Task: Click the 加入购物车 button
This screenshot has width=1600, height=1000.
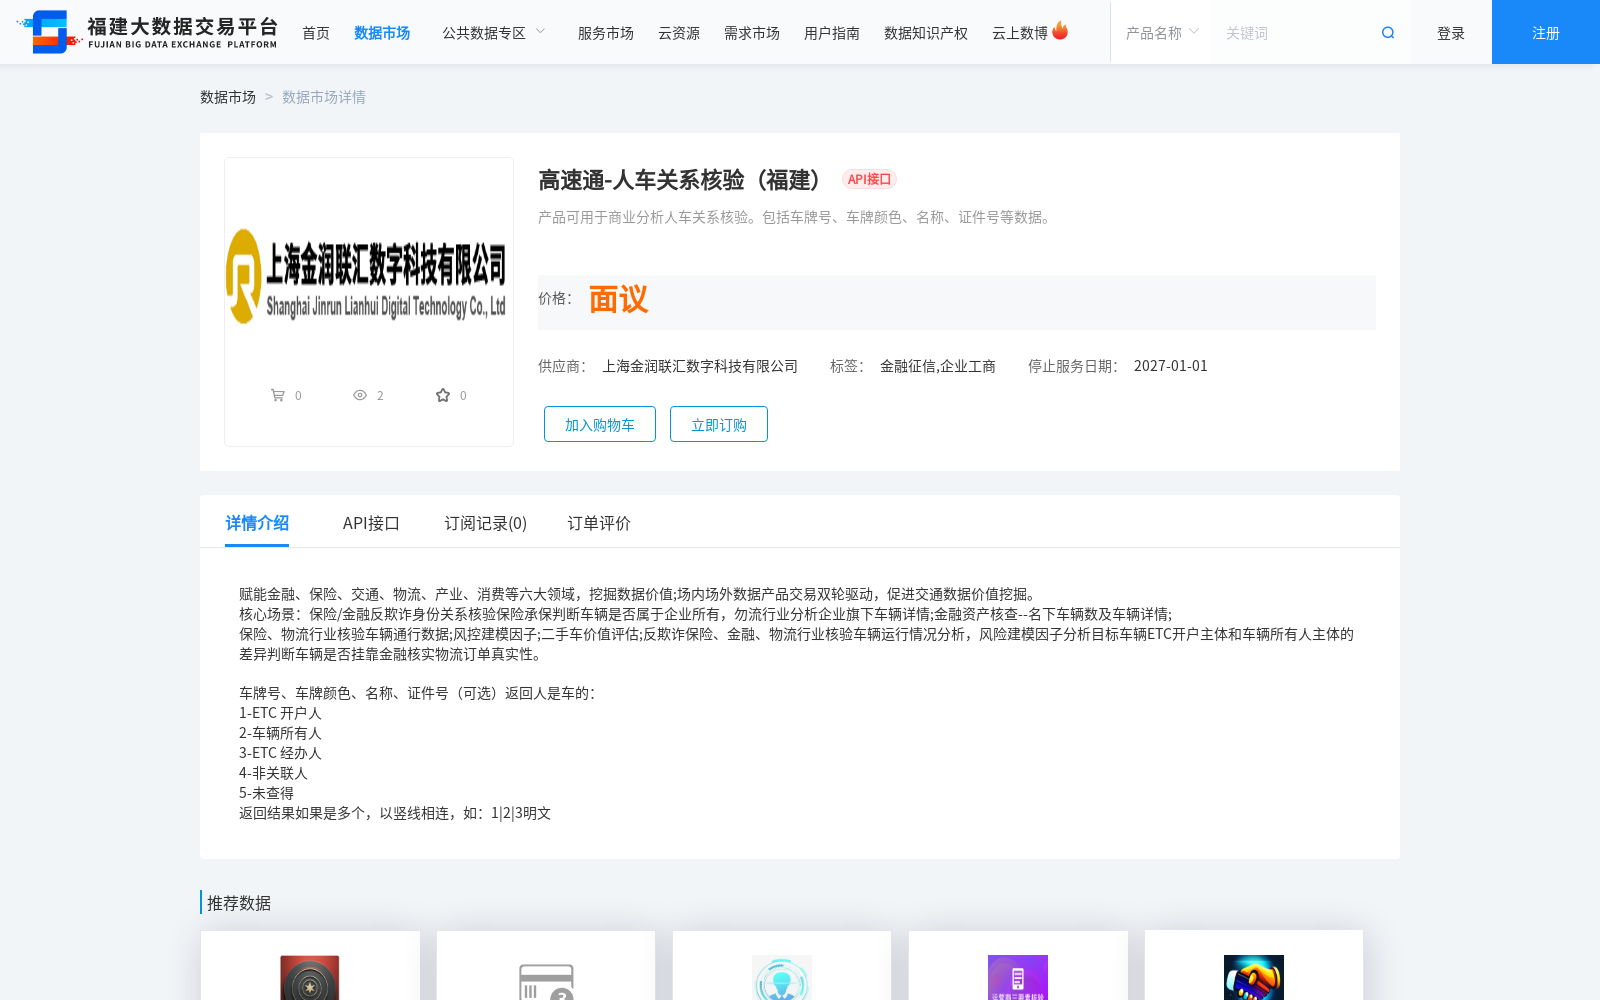Action: pos(600,424)
